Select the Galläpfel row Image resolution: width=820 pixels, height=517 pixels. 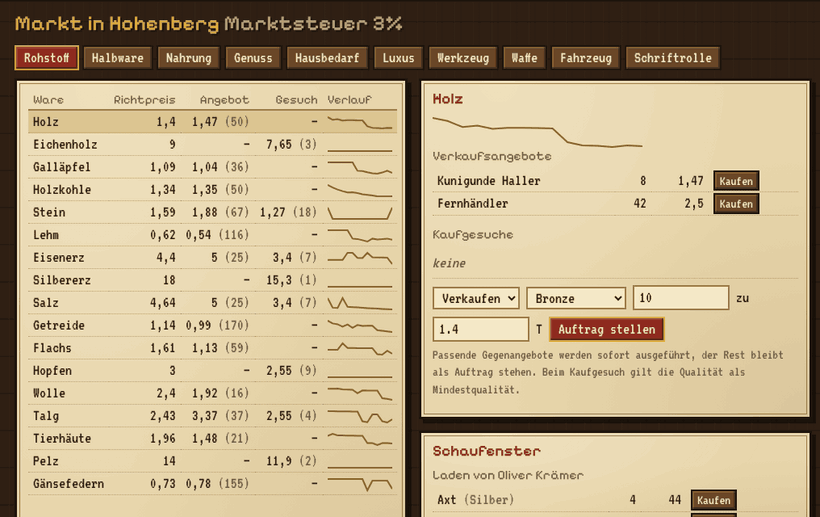(212, 167)
